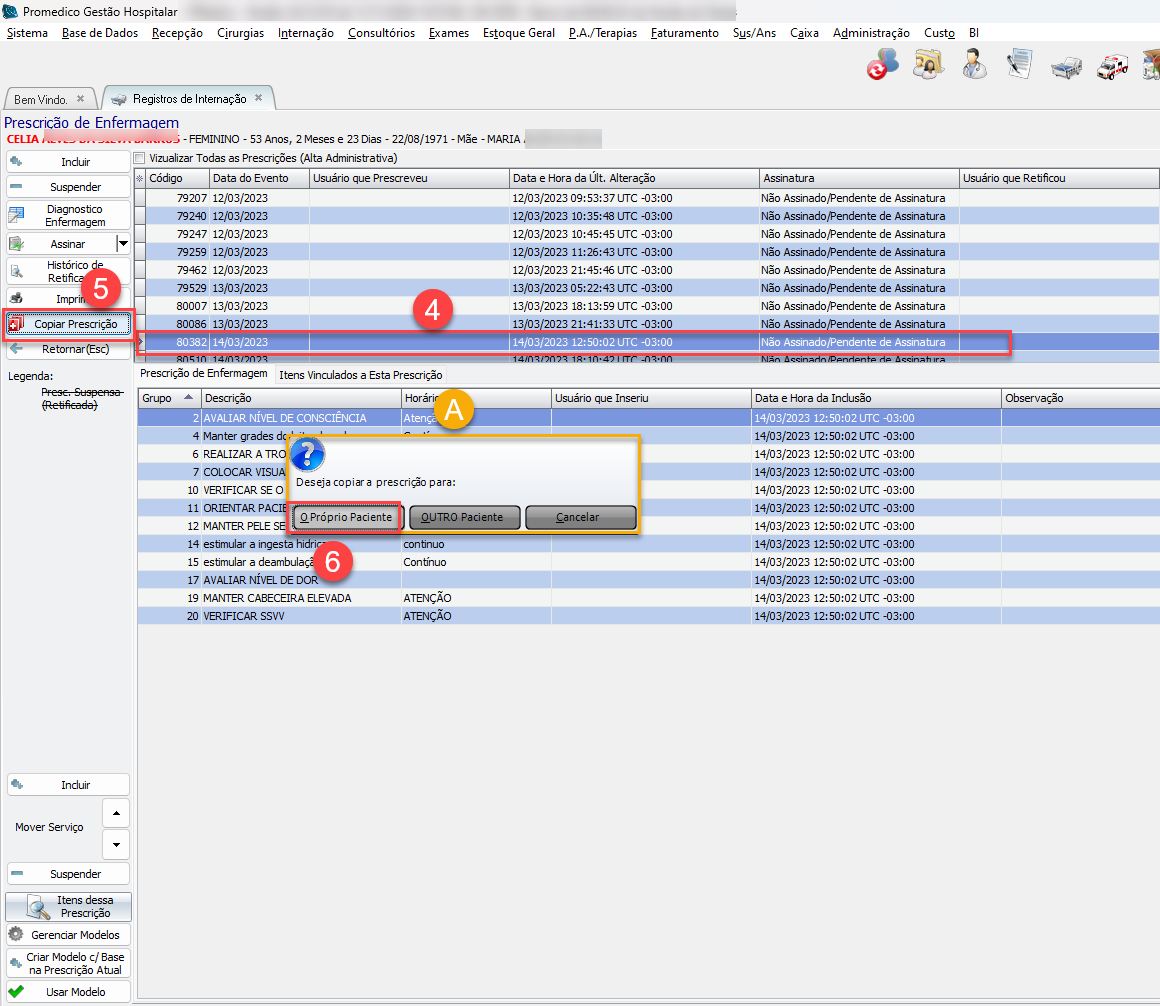Open the Faturamento menu
This screenshot has height=1006, width=1160.
pyautogui.click(x=684, y=33)
